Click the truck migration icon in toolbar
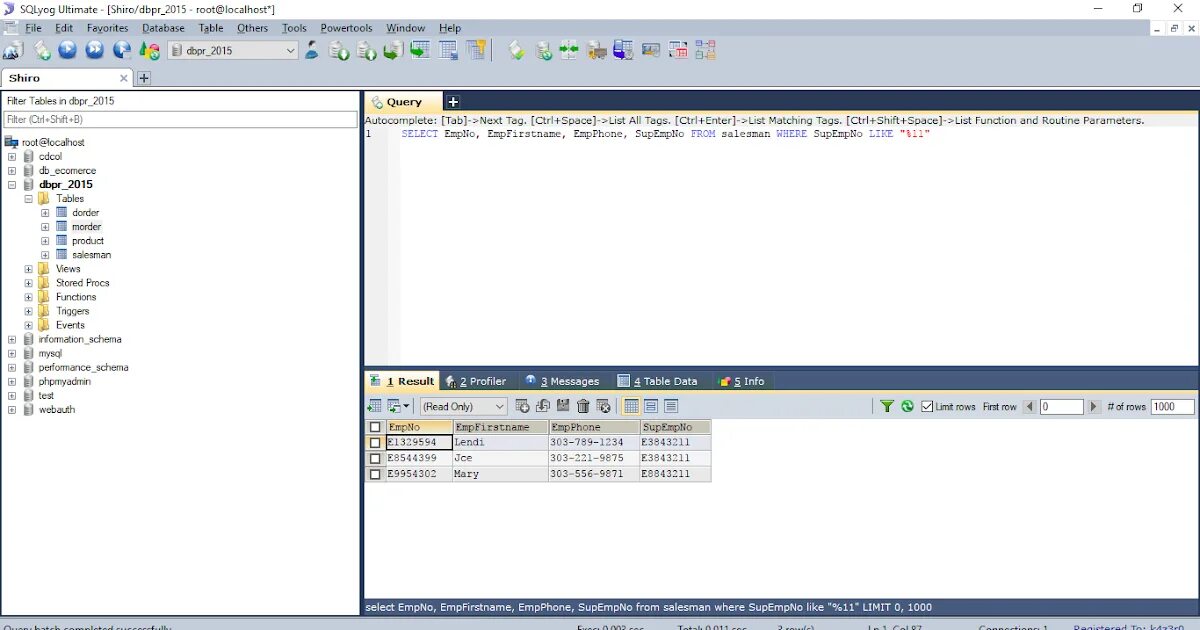 click(597, 50)
